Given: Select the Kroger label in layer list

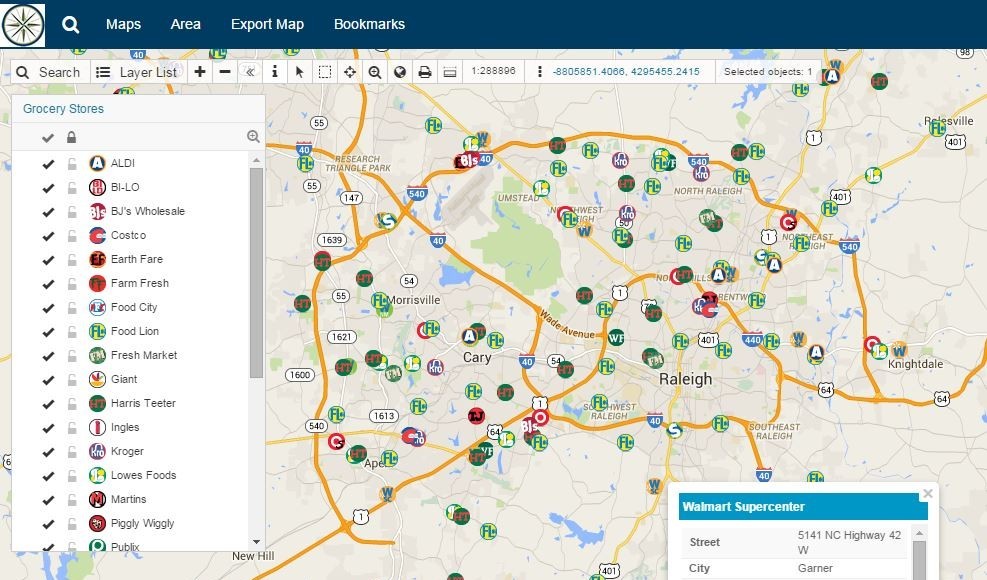Looking at the screenshot, I should click(x=127, y=451).
